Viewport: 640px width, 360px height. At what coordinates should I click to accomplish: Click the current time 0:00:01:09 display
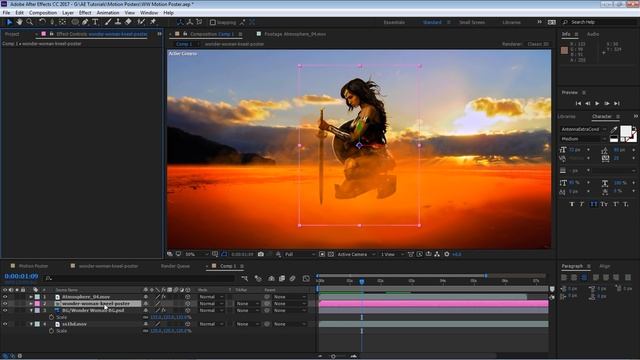click(21, 276)
